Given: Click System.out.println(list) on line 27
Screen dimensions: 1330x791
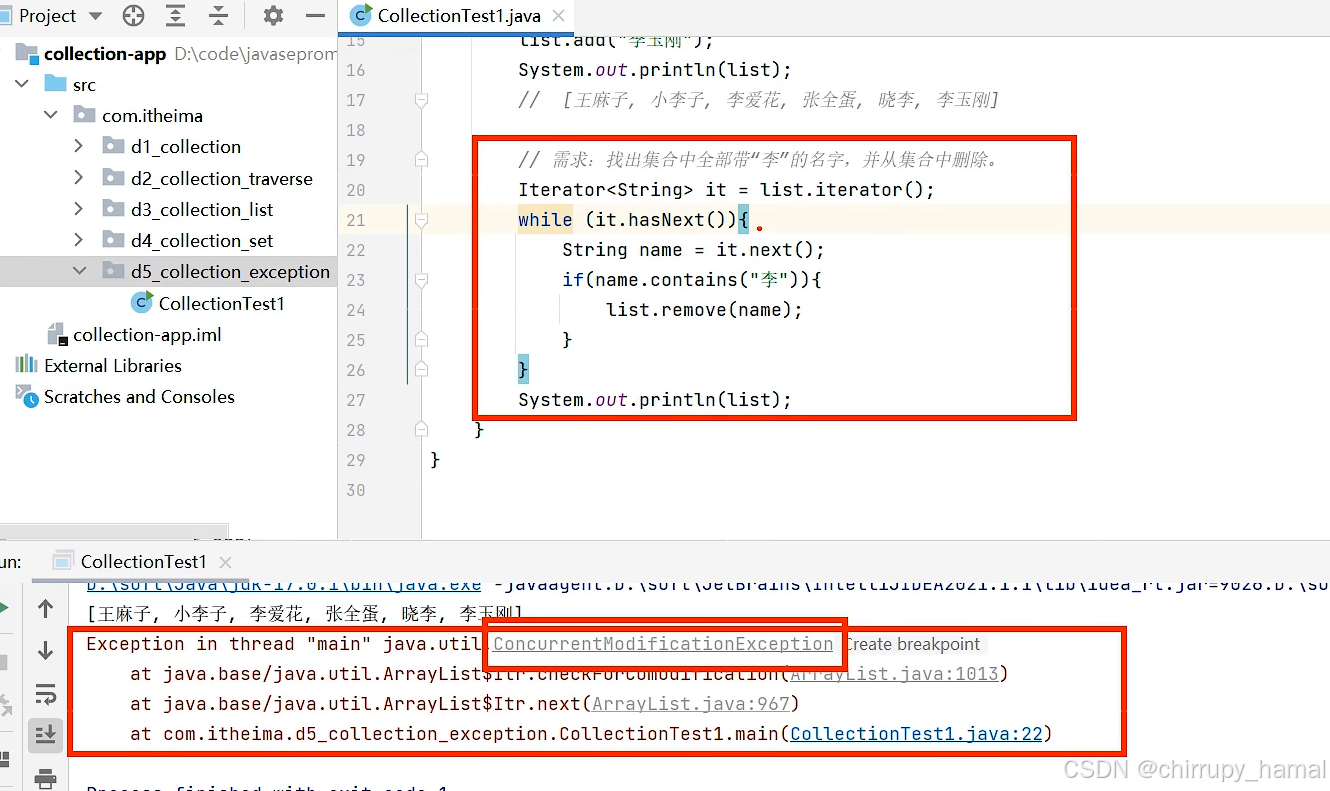Looking at the screenshot, I should click(x=655, y=400).
